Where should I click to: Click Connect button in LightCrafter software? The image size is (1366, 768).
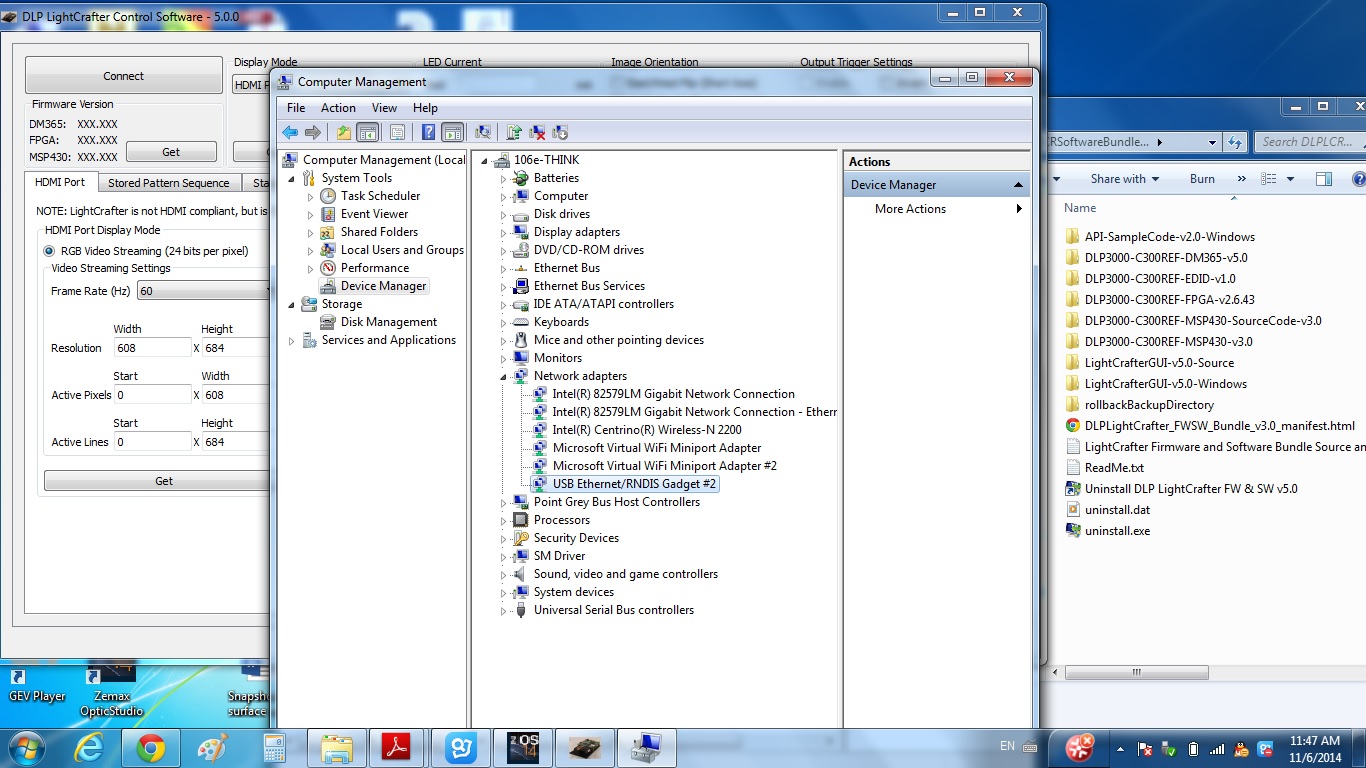[124, 76]
